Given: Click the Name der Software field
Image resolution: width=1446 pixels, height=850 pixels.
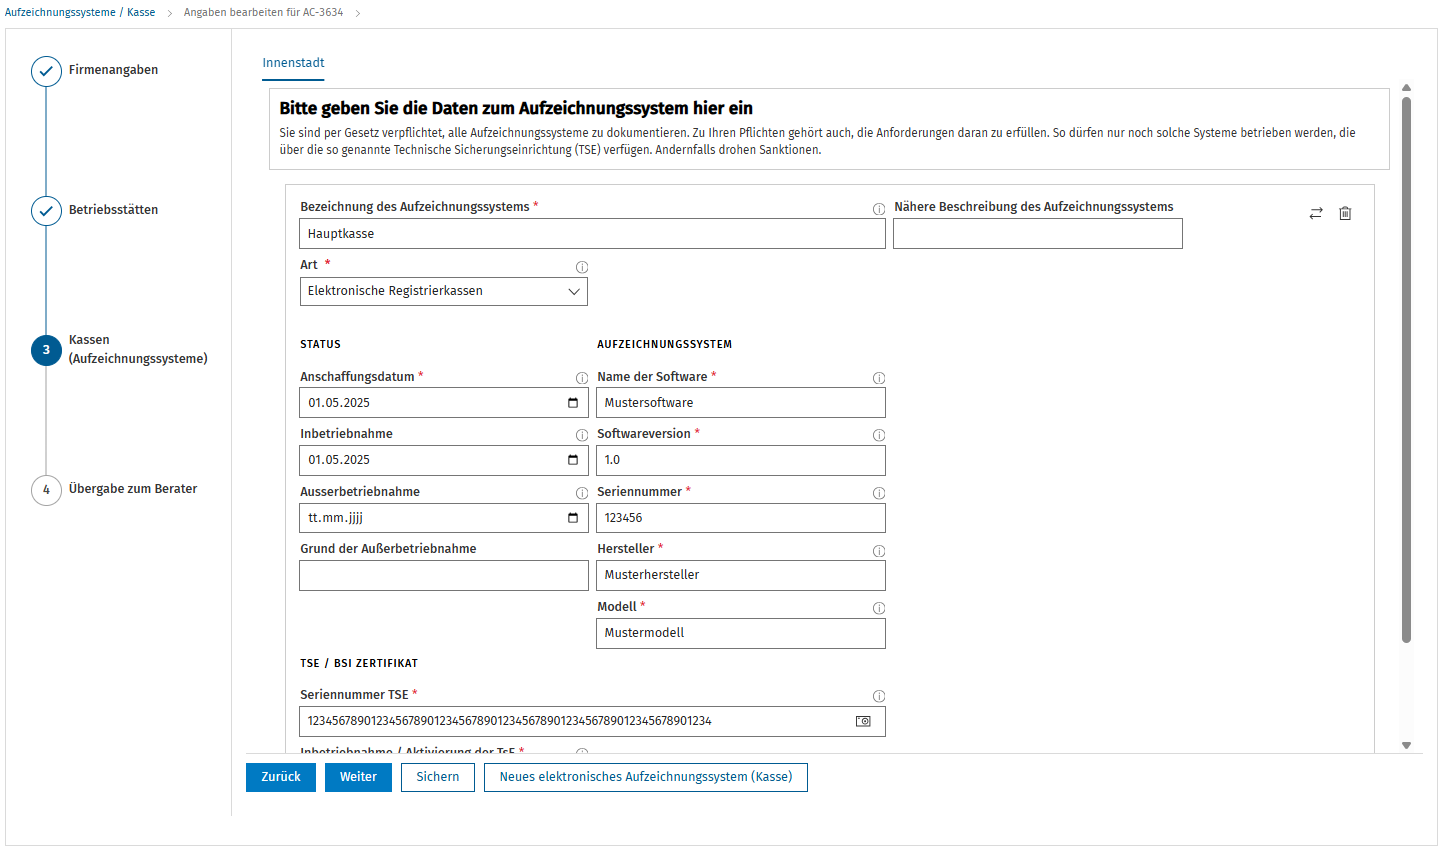Looking at the screenshot, I should pyautogui.click(x=741, y=403).
